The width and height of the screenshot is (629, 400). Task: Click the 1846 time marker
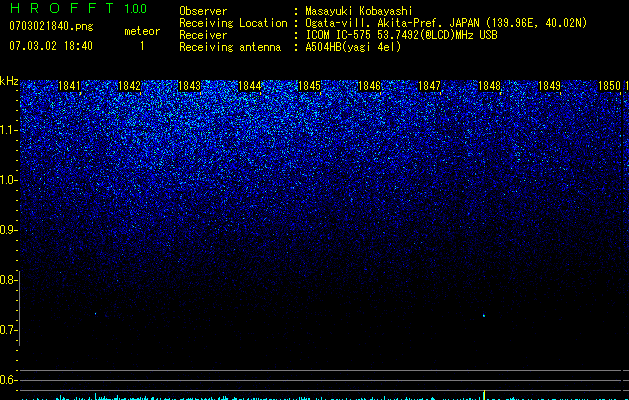coord(369,86)
